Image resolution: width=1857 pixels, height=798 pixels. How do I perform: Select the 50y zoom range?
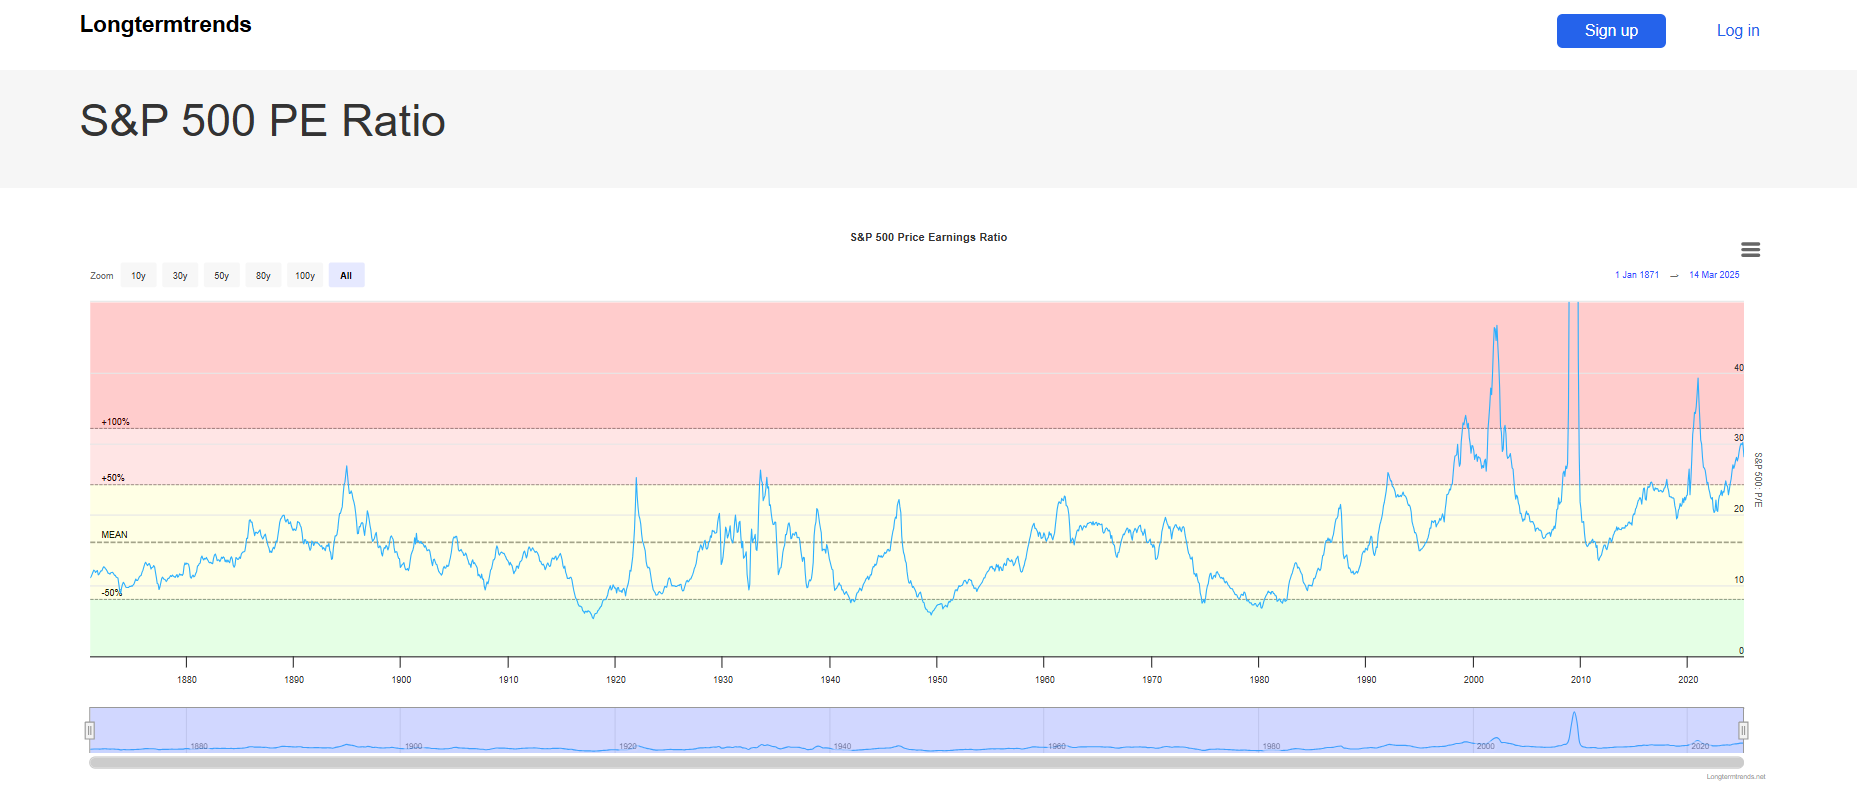pos(222,275)
